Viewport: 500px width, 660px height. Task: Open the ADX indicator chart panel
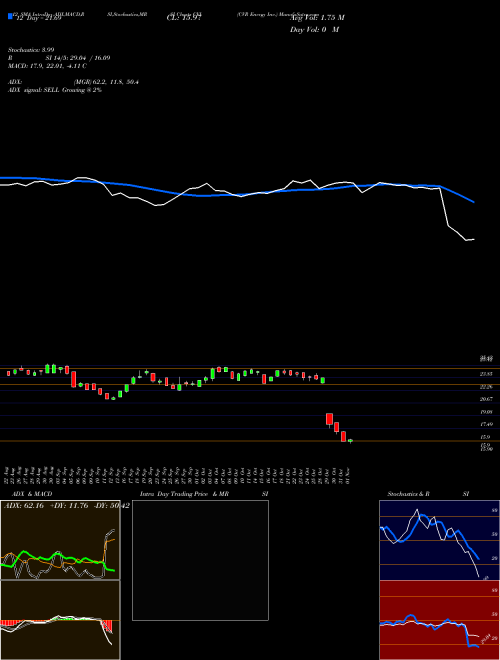(x=60, y=540)
